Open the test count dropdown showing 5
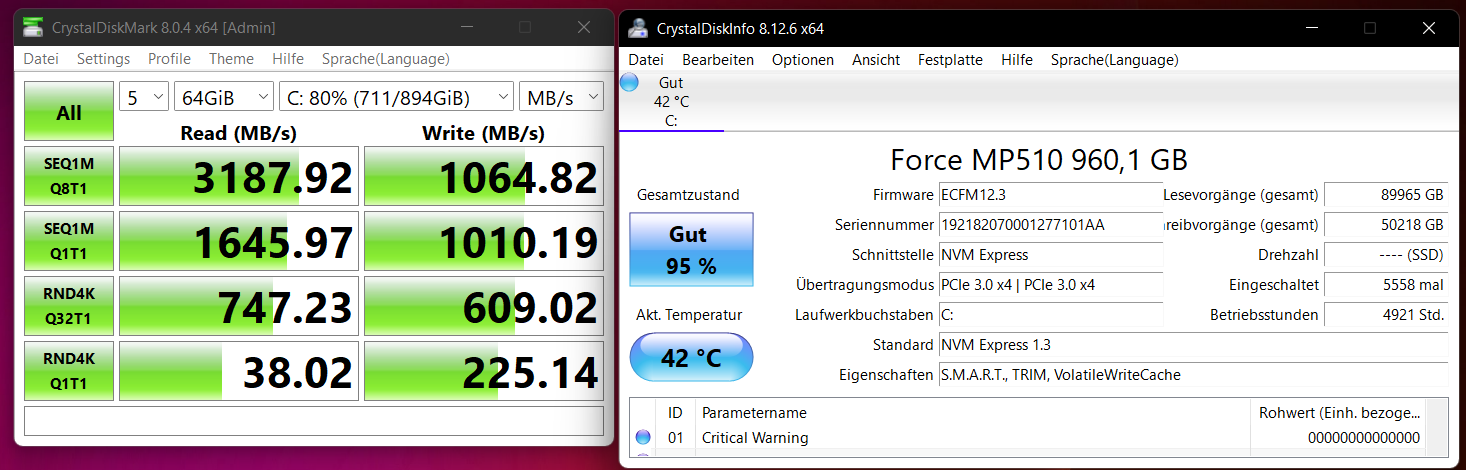 click(x=144, y=97)
